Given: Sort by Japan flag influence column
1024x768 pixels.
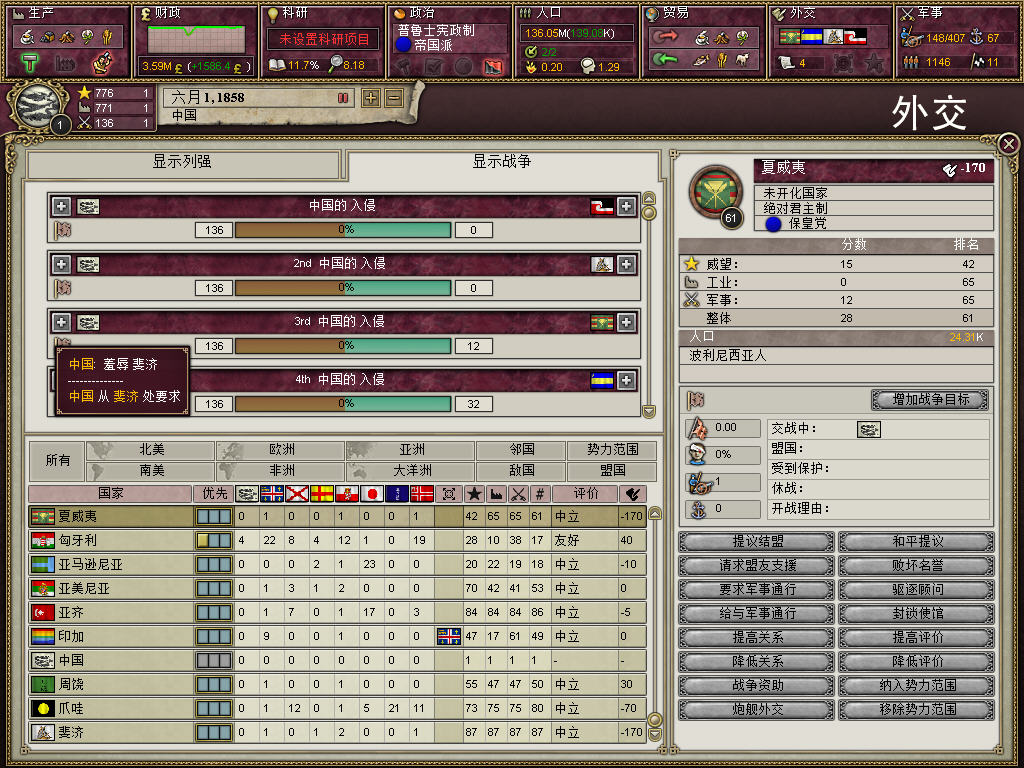Looking at the screenshot, I should tap(372, 494).
